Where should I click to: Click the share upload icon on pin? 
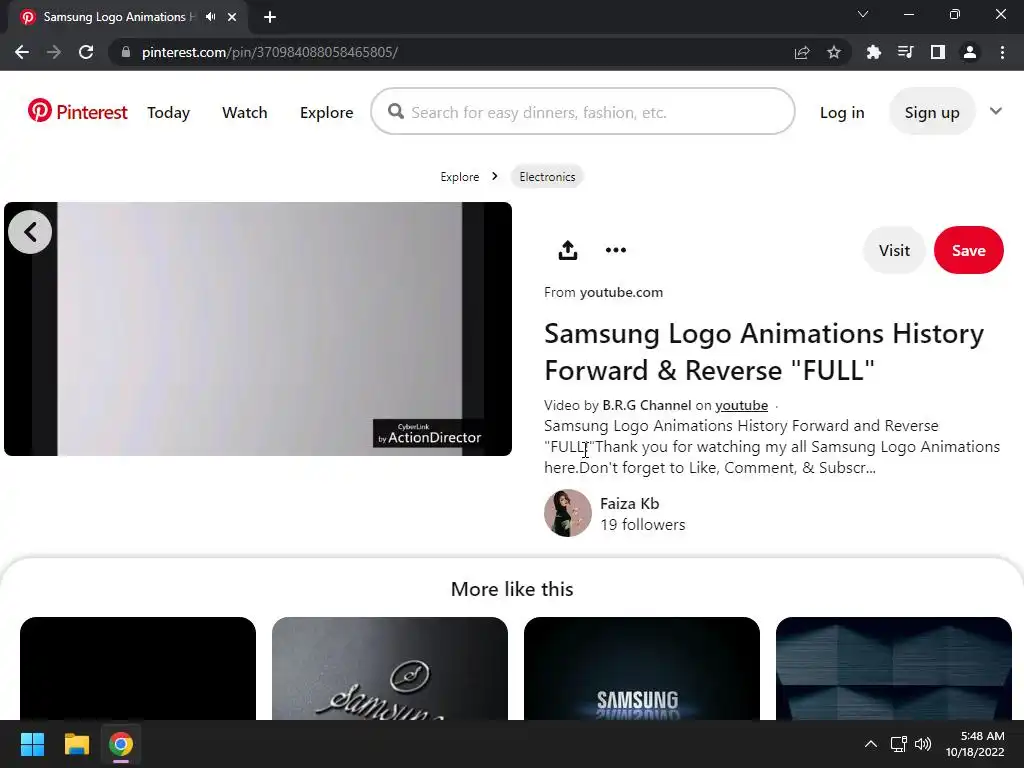(x=568, y=250)
